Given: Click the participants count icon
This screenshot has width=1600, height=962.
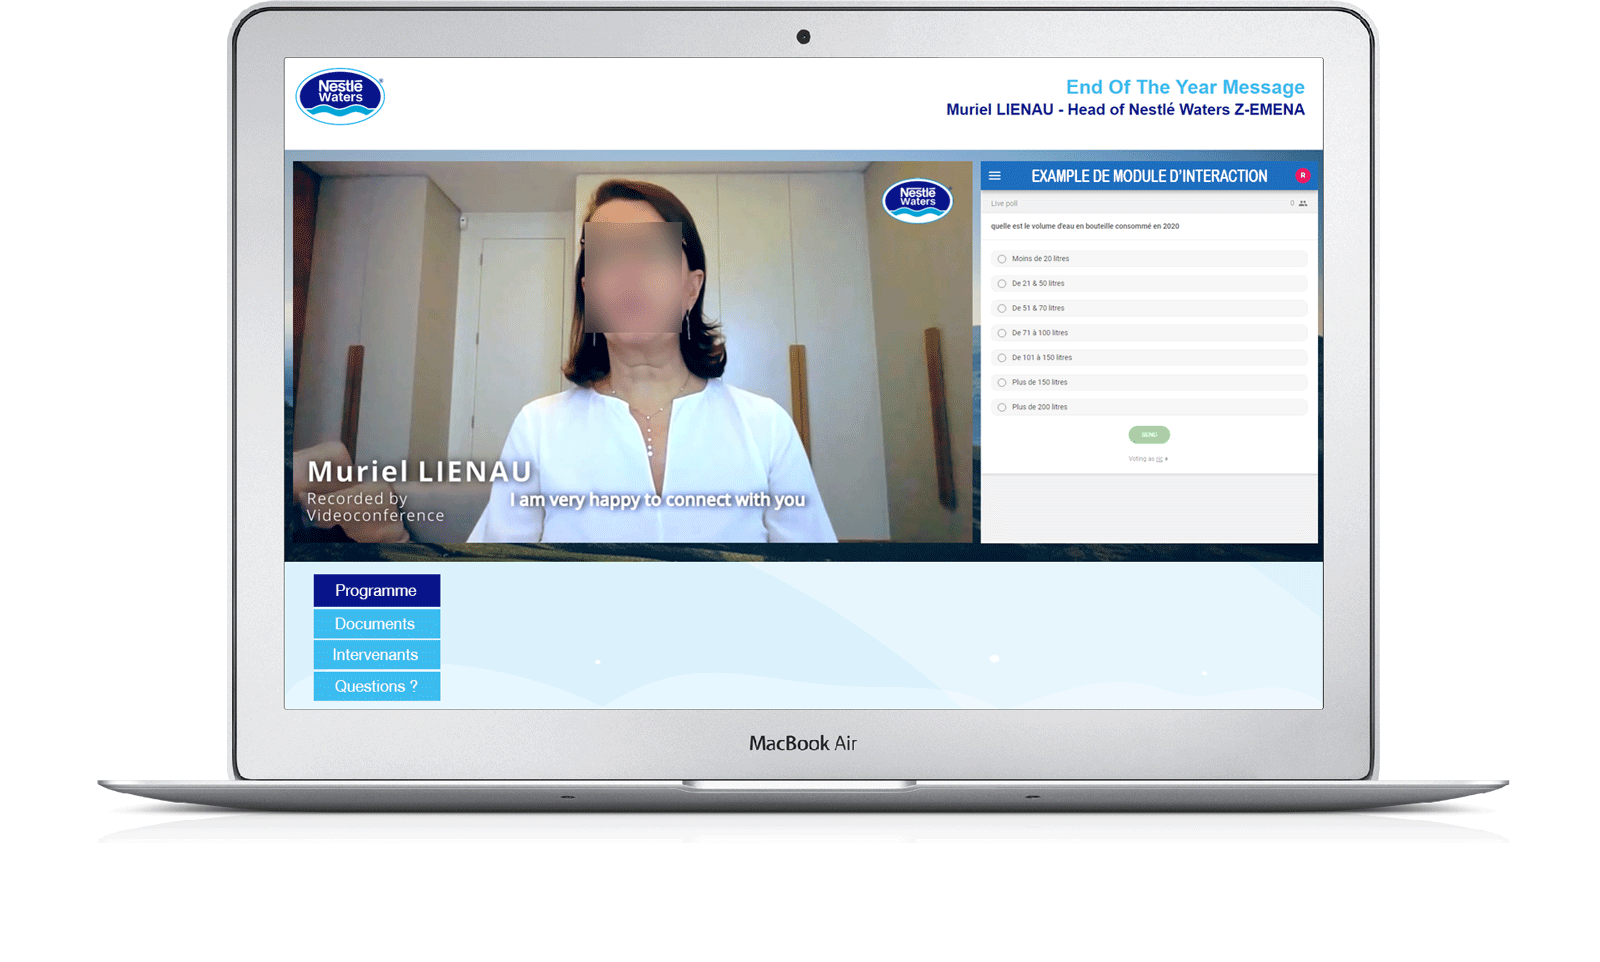Looking at the screenshot, I should 1303,203.
